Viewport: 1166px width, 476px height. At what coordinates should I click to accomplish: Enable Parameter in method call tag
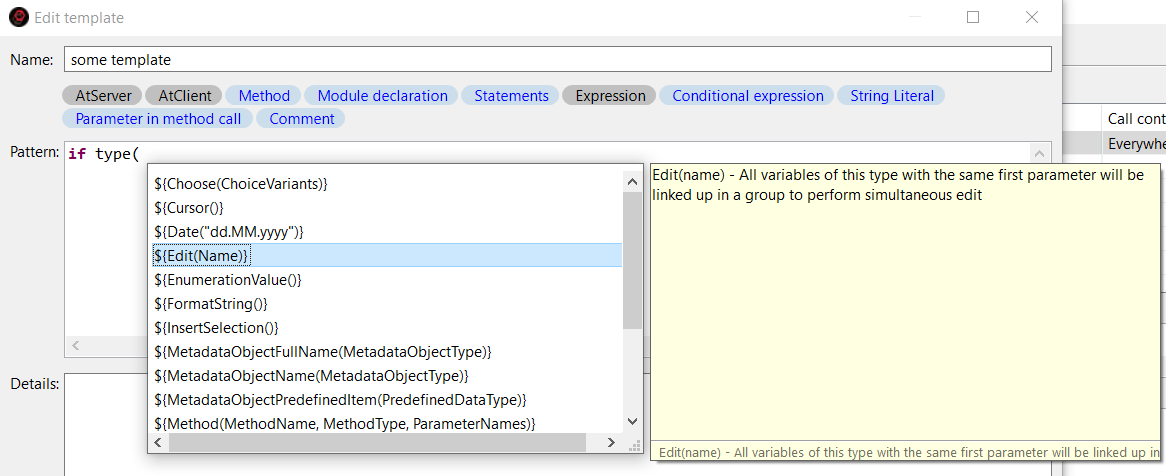[158, 119]
